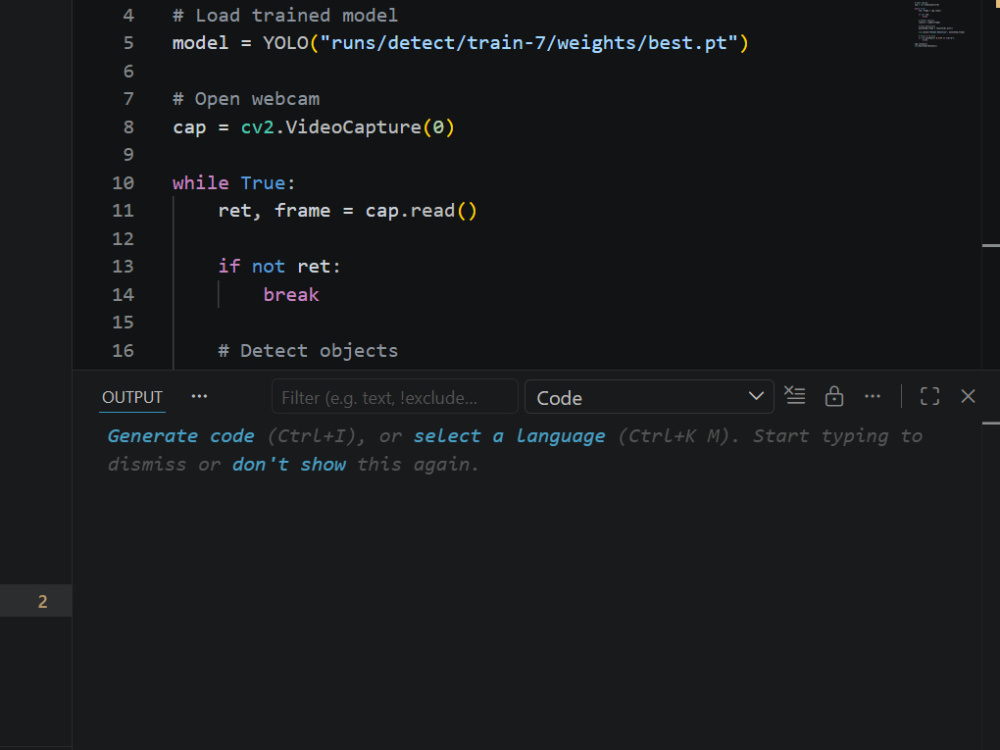Open the select a language link
This screenshot has height=750, width=1000.
(509, 436)
